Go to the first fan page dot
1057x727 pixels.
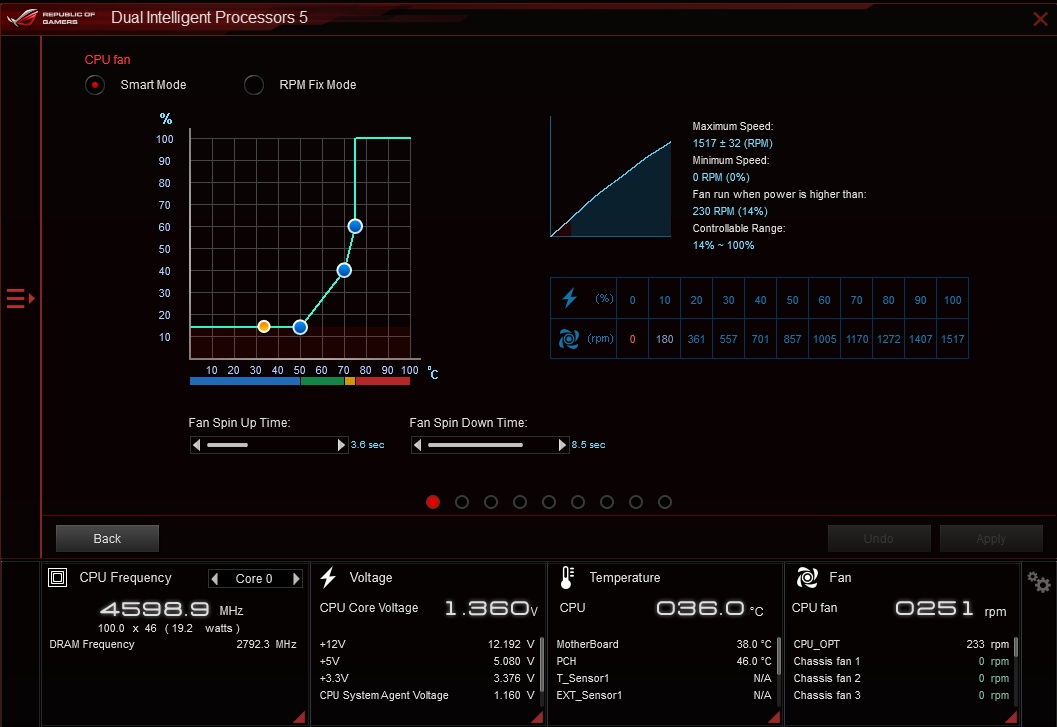click(x=433, y=502)
